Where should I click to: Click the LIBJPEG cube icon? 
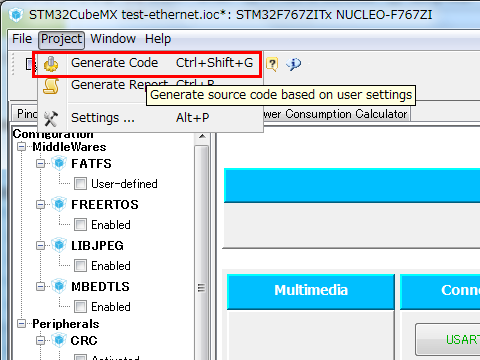(x=59, y=245)
